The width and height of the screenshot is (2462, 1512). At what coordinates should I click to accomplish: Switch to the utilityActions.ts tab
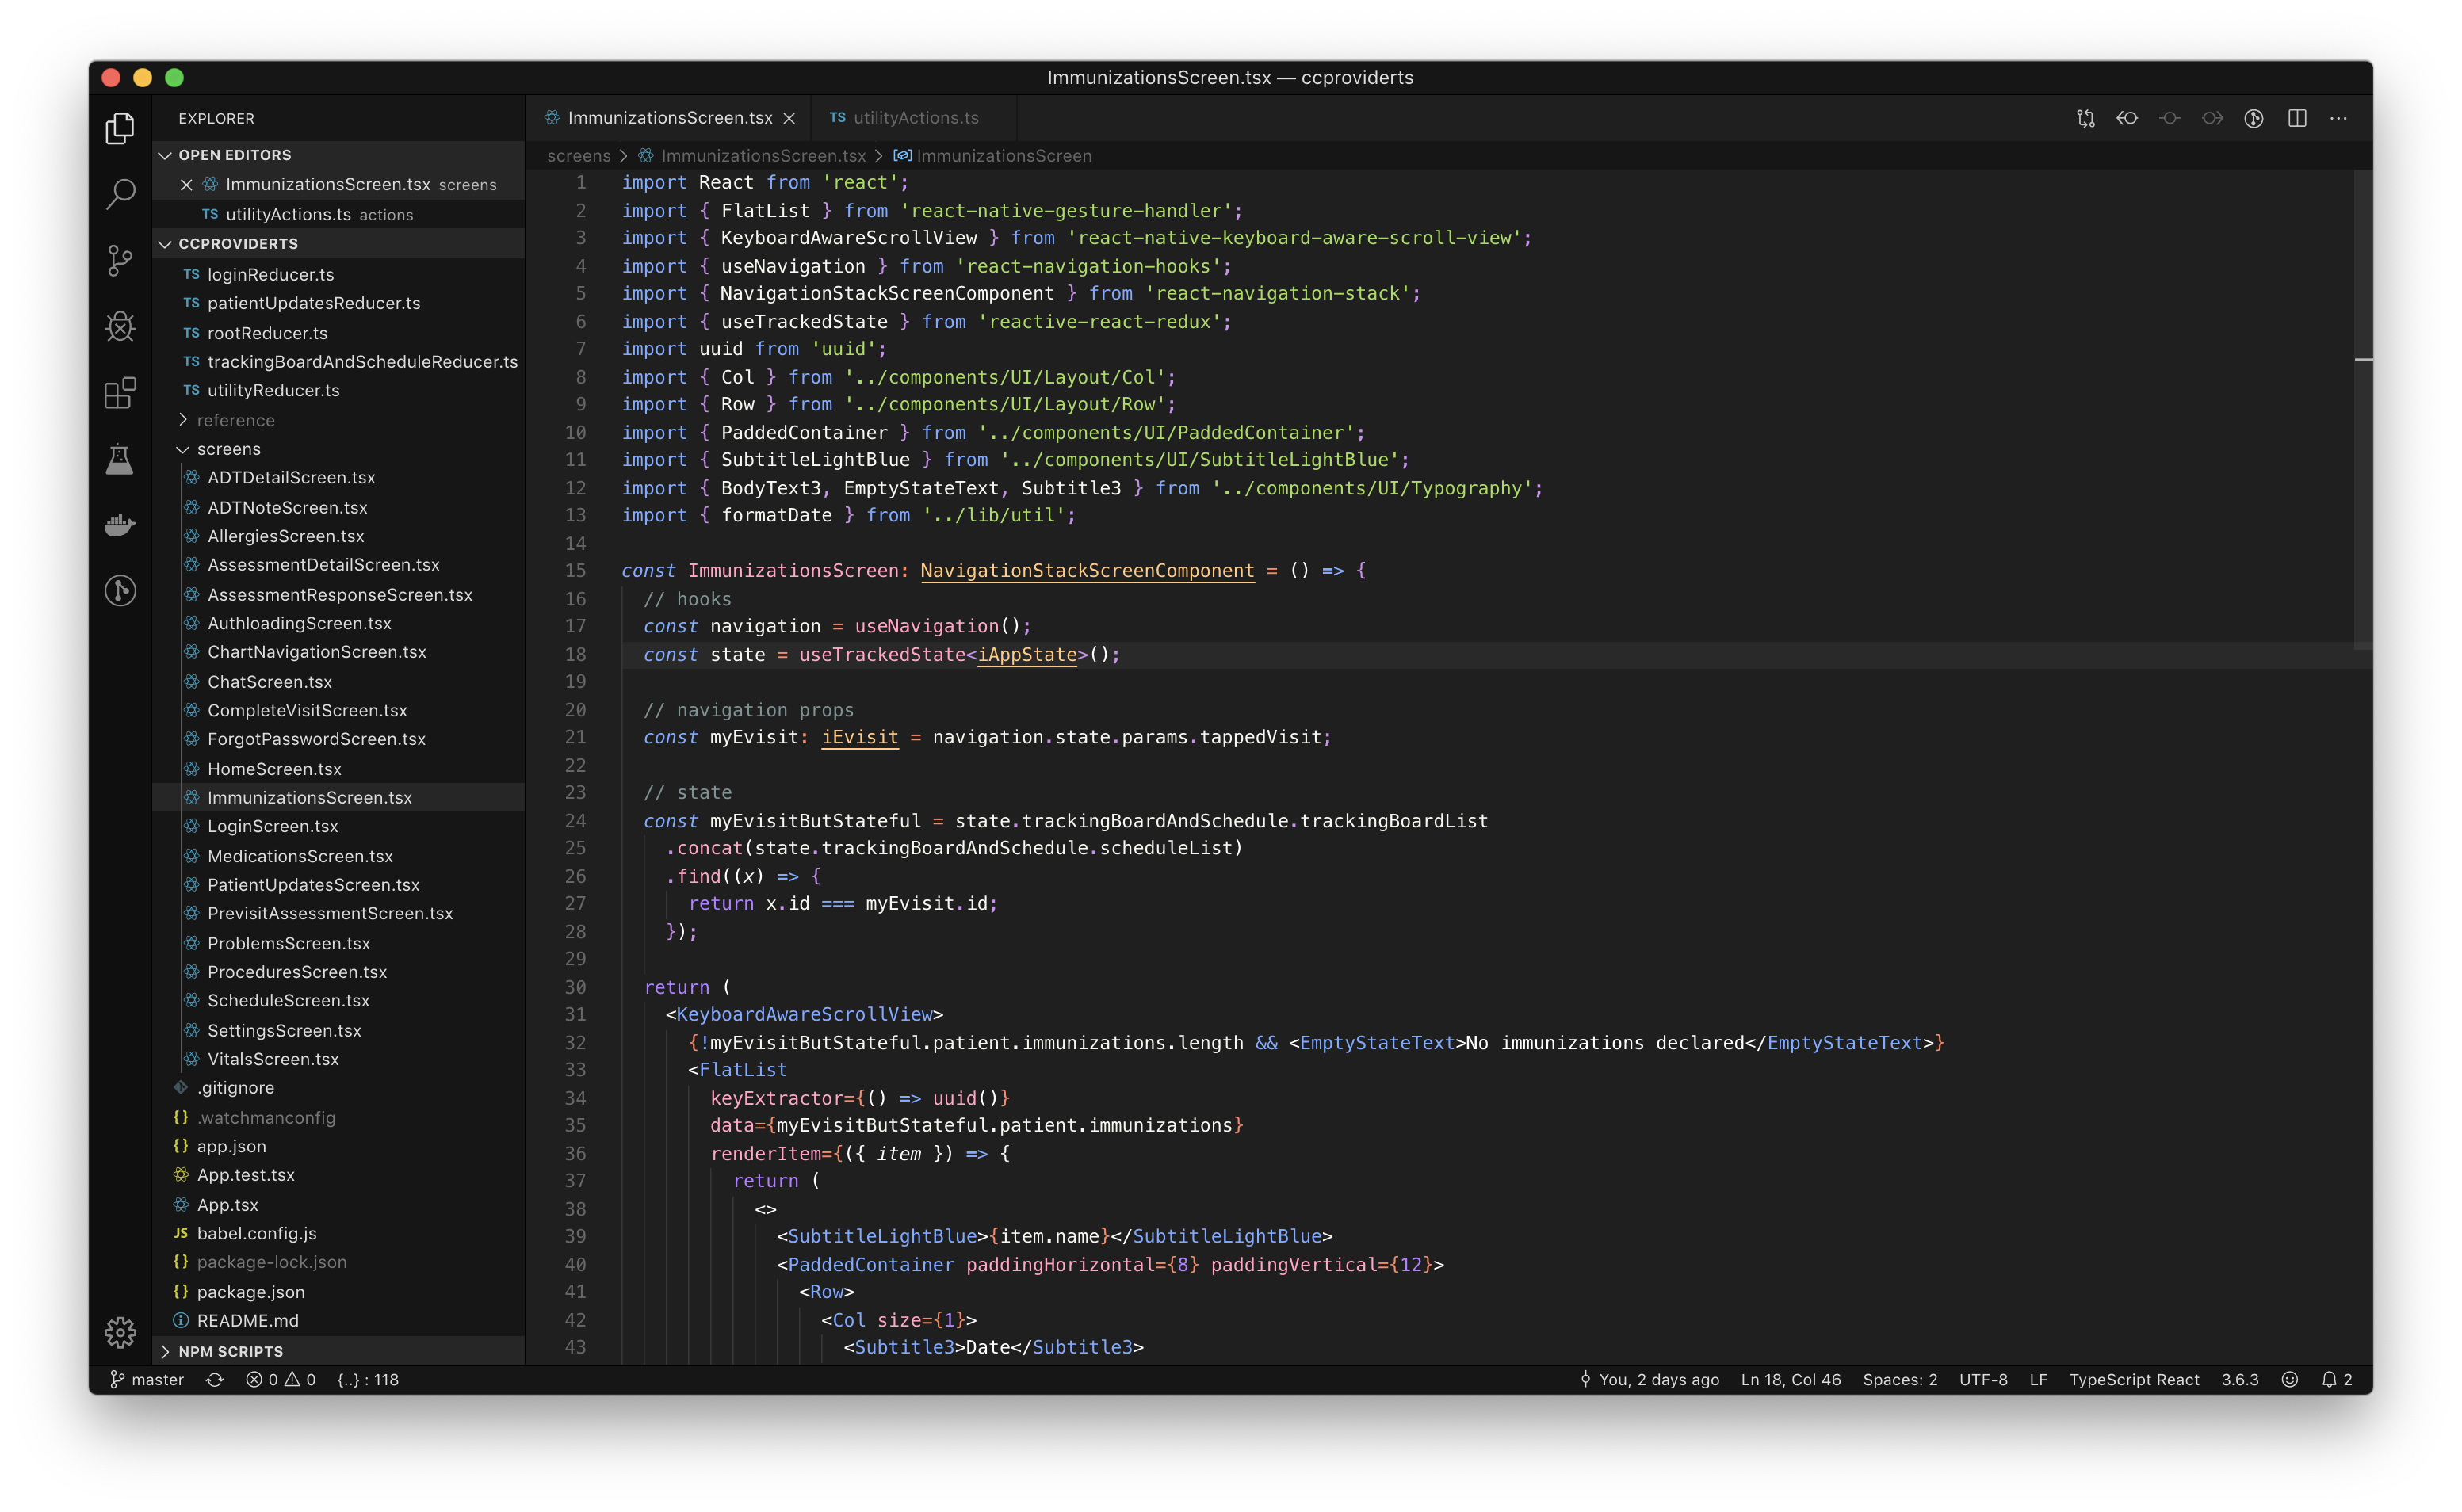(x=914, y=118)
